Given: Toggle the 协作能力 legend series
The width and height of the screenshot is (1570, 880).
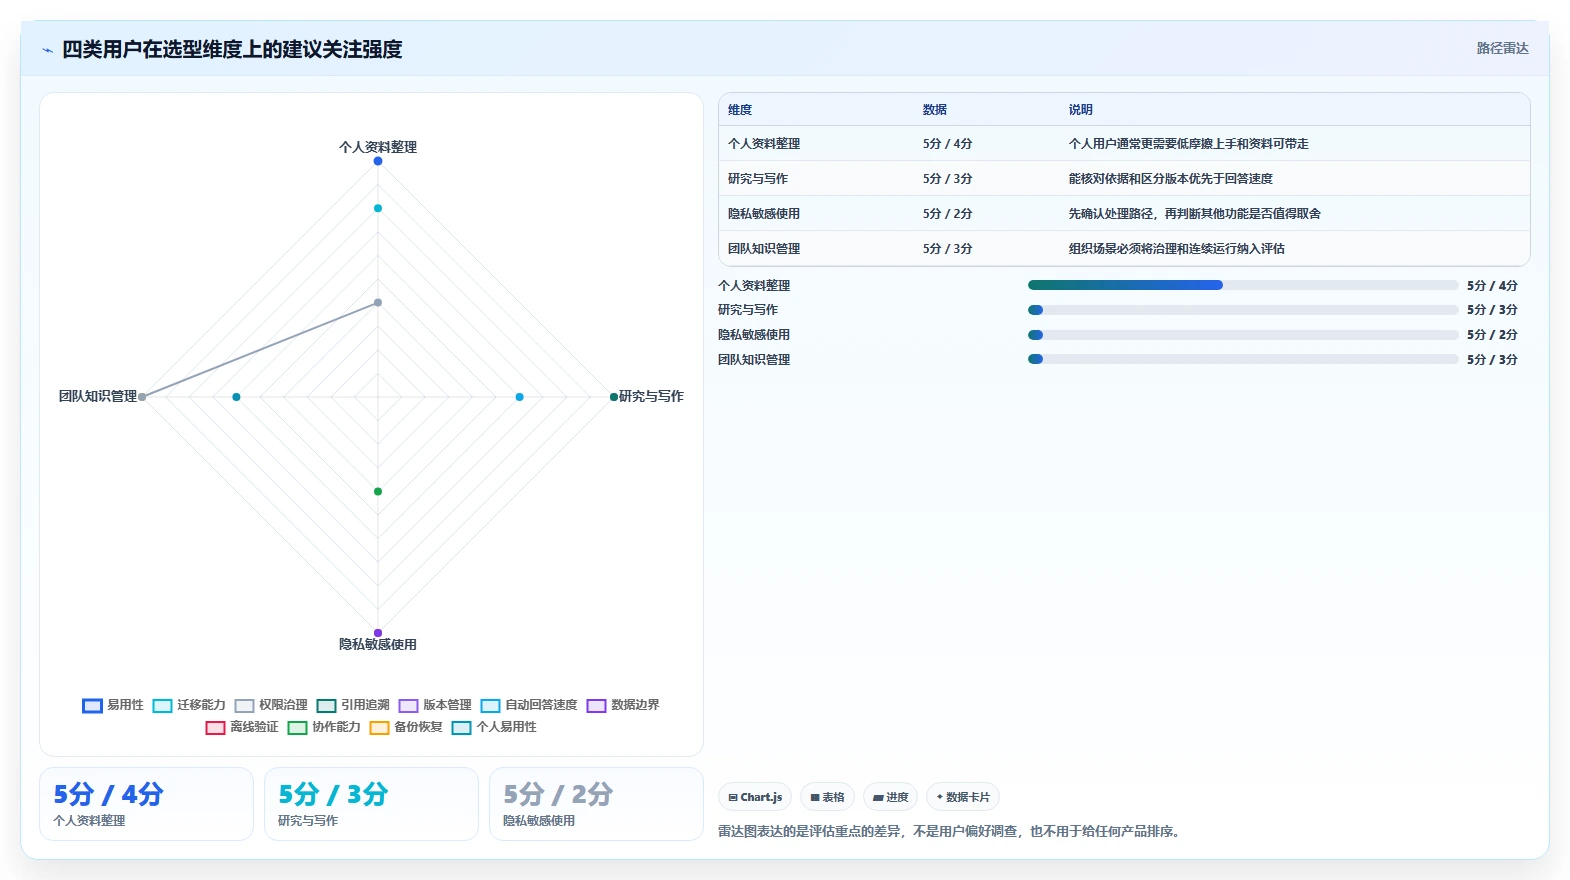Looking at the screenshot, I should point(324,727).
